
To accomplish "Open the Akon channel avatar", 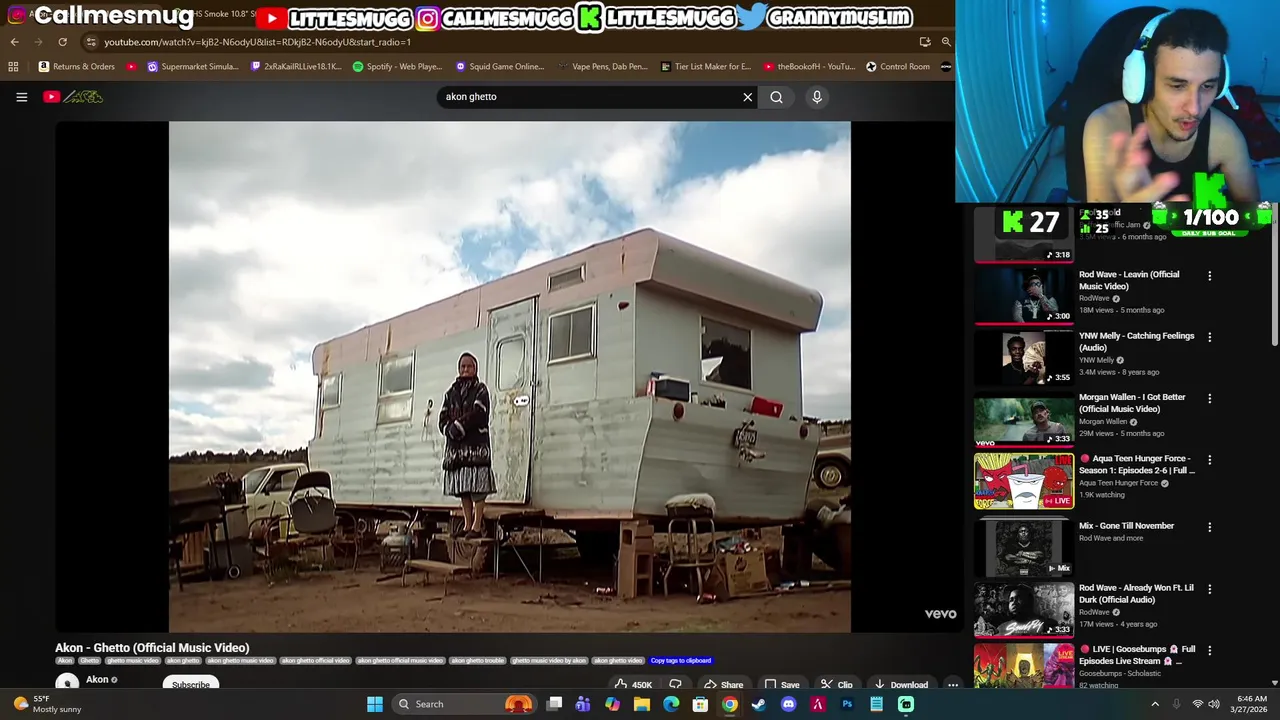I will [x=67, y=683].
